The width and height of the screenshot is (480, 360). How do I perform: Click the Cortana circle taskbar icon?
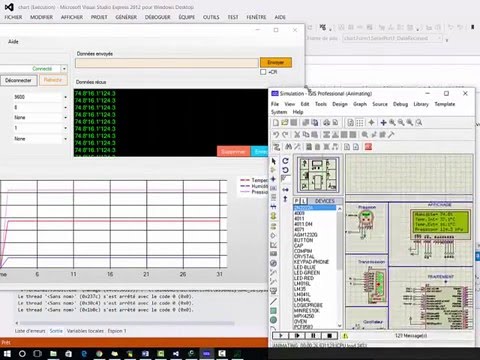pos(22,353)
